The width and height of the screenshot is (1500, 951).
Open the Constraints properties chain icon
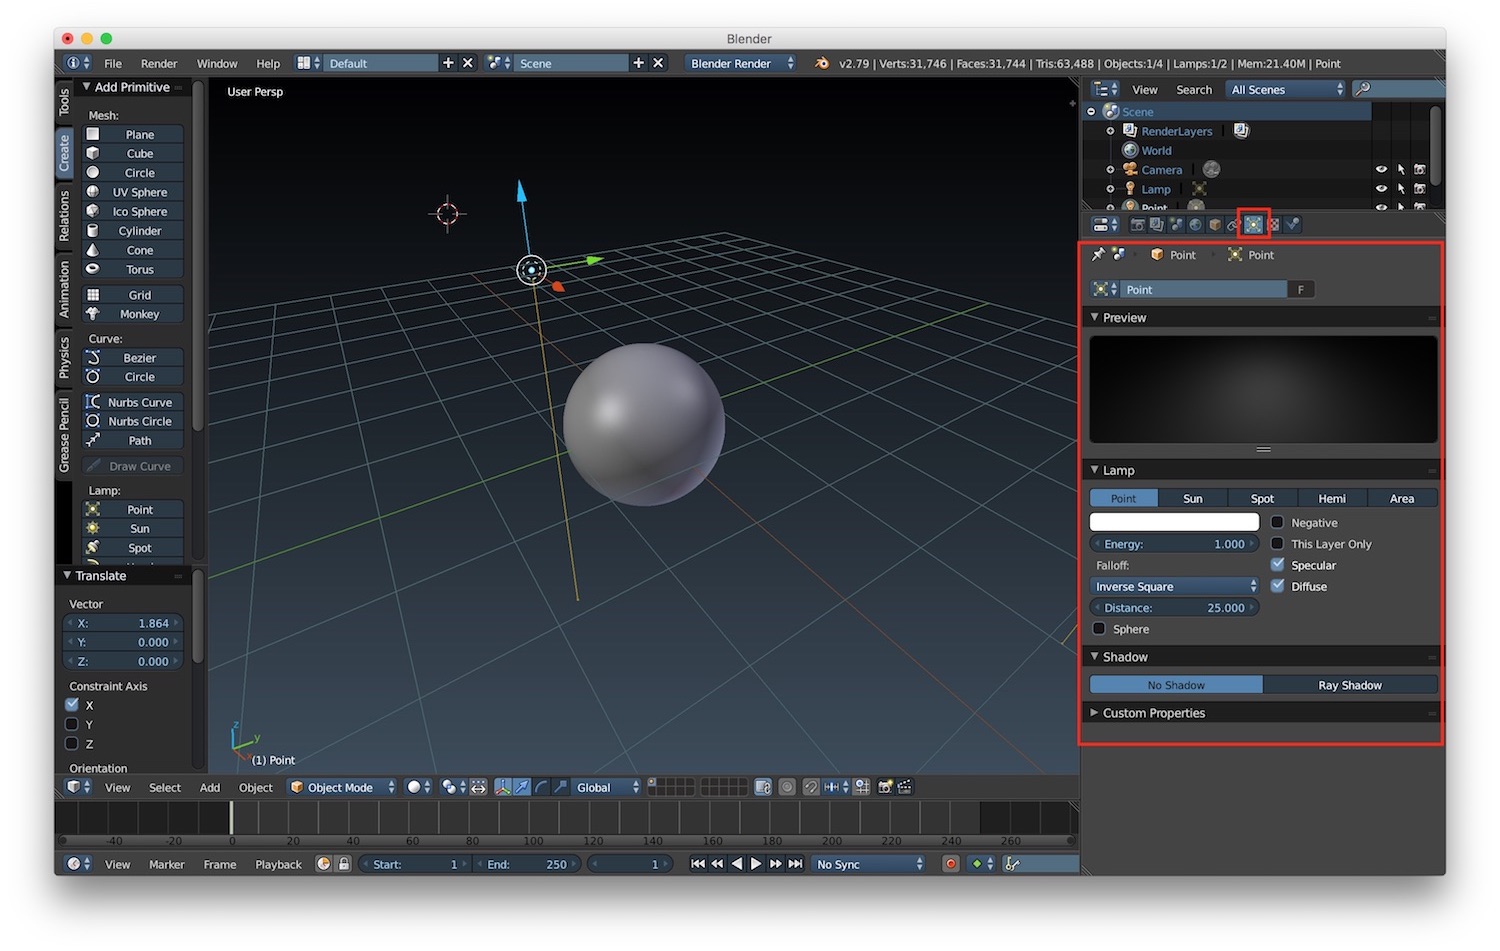[x=1232, y=225]
